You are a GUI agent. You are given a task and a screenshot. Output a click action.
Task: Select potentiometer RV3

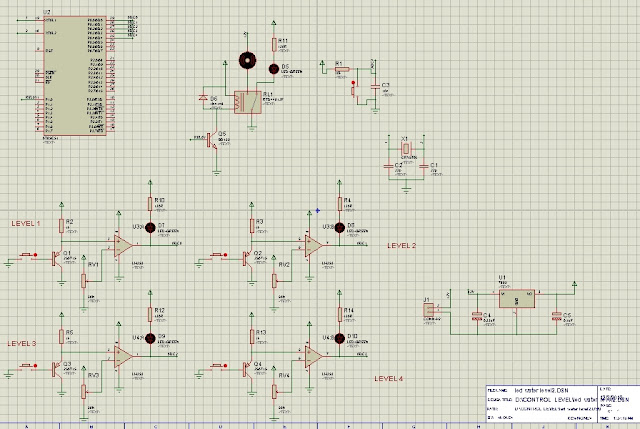click(84, 392)
